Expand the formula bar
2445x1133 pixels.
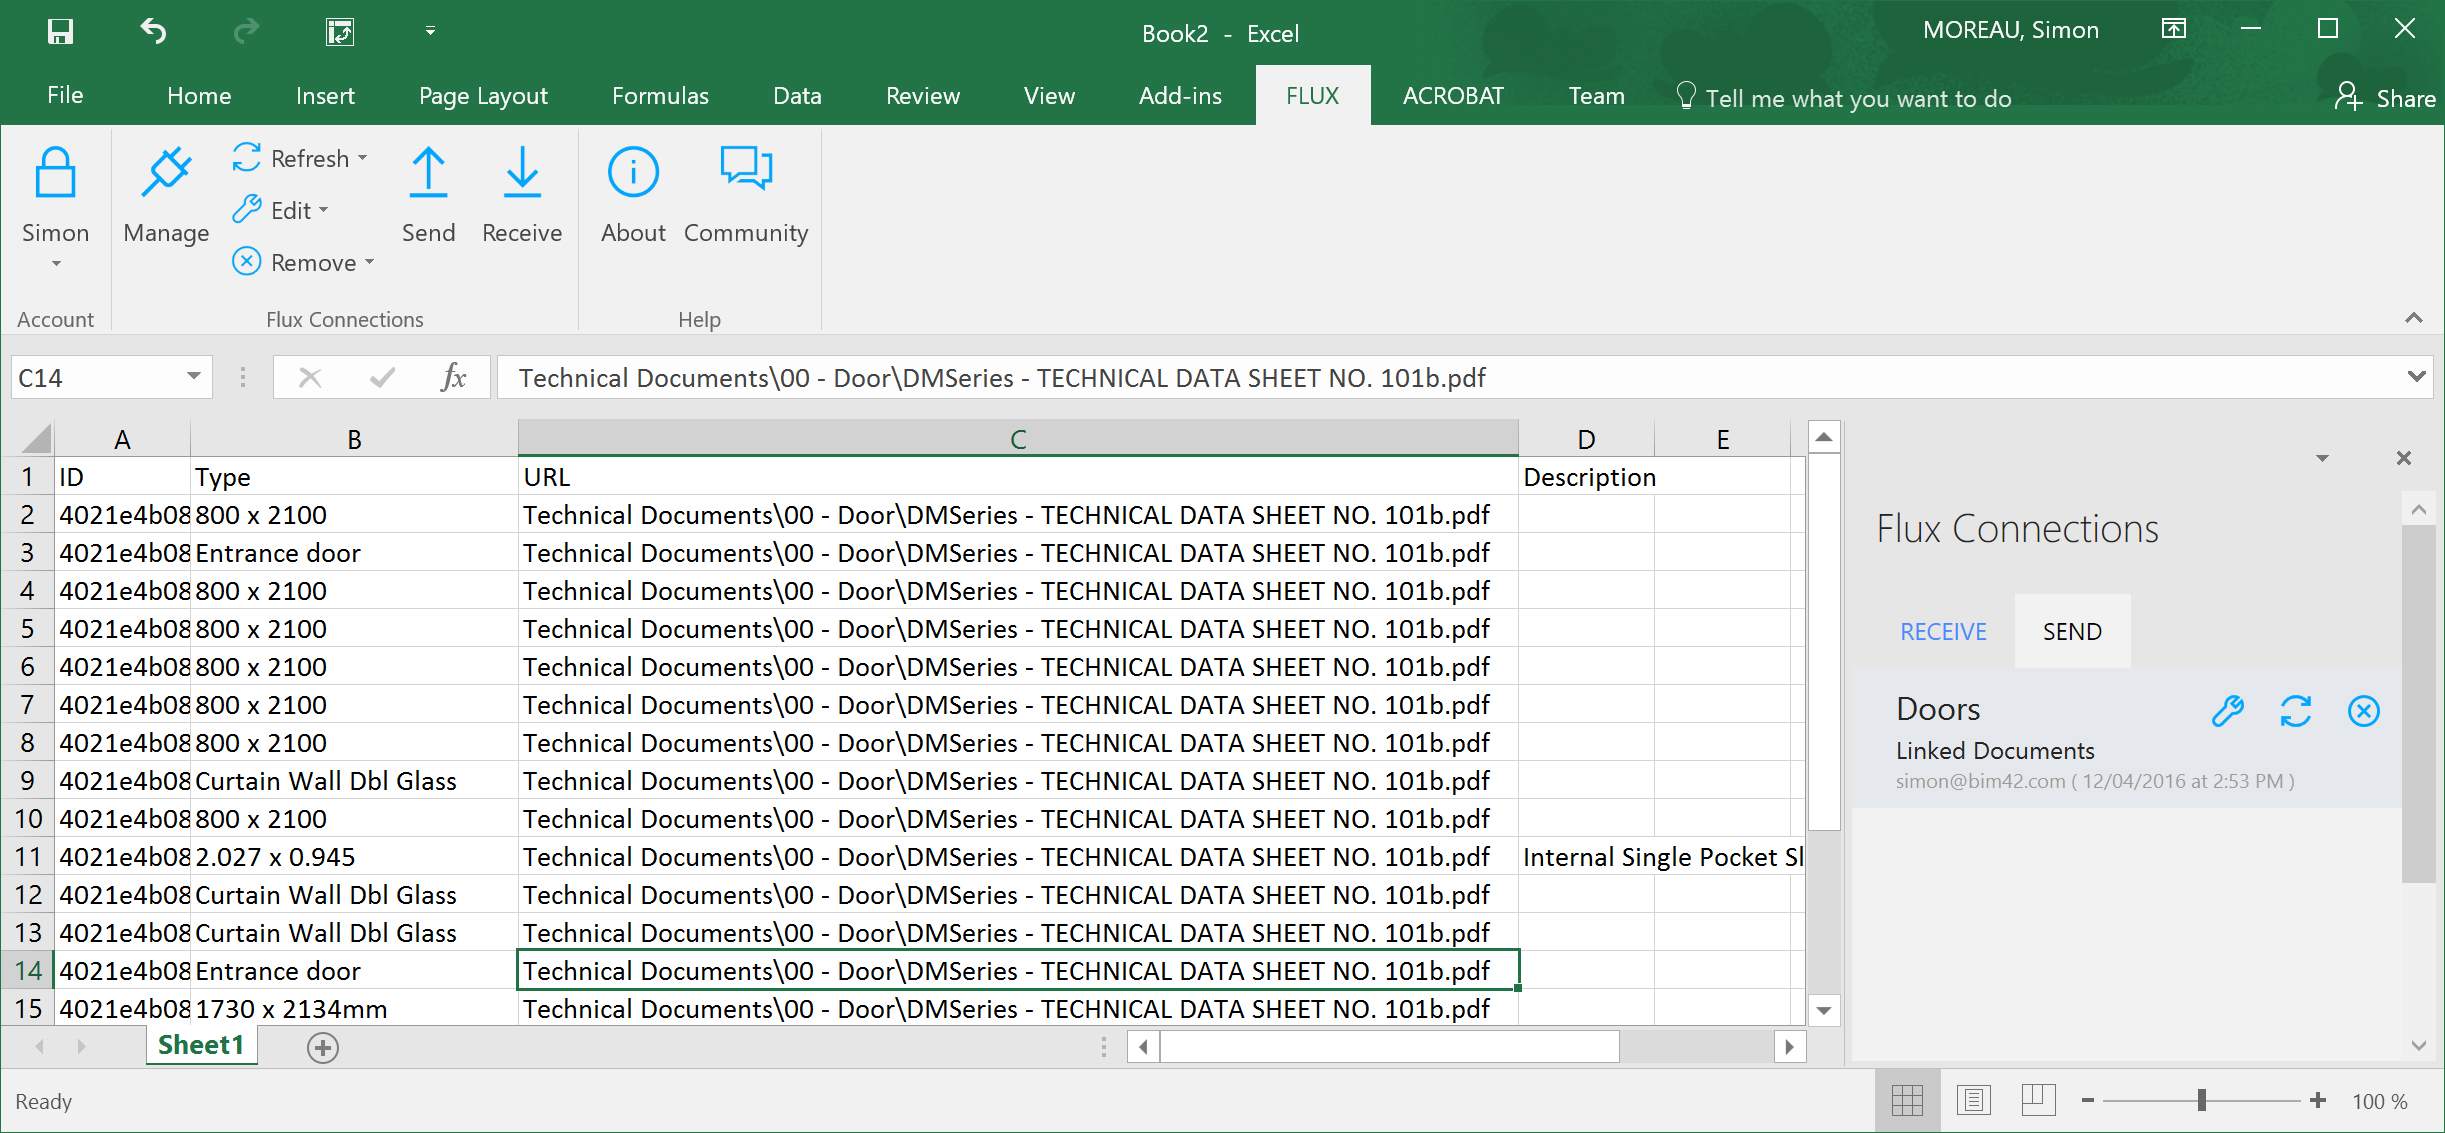[2417, 377]
